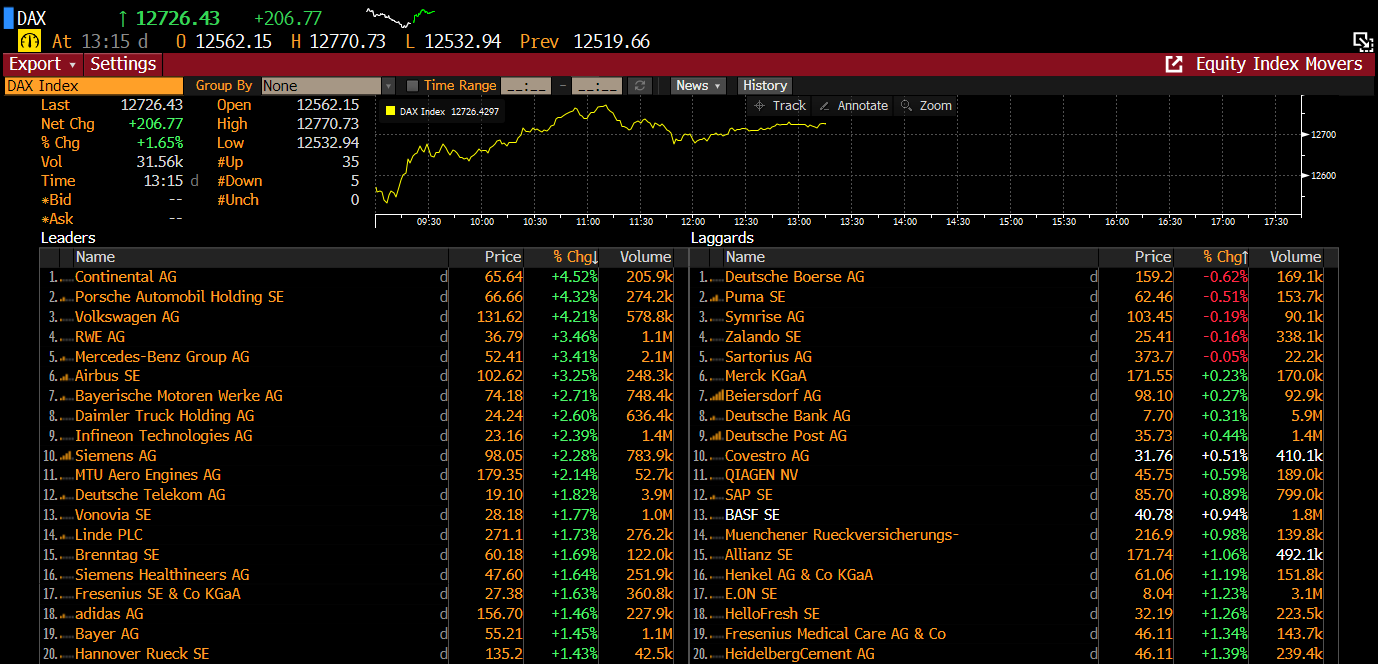Open Continental AG in the Leaders list
The image size is (1378, 664).
tap(125, 277)
